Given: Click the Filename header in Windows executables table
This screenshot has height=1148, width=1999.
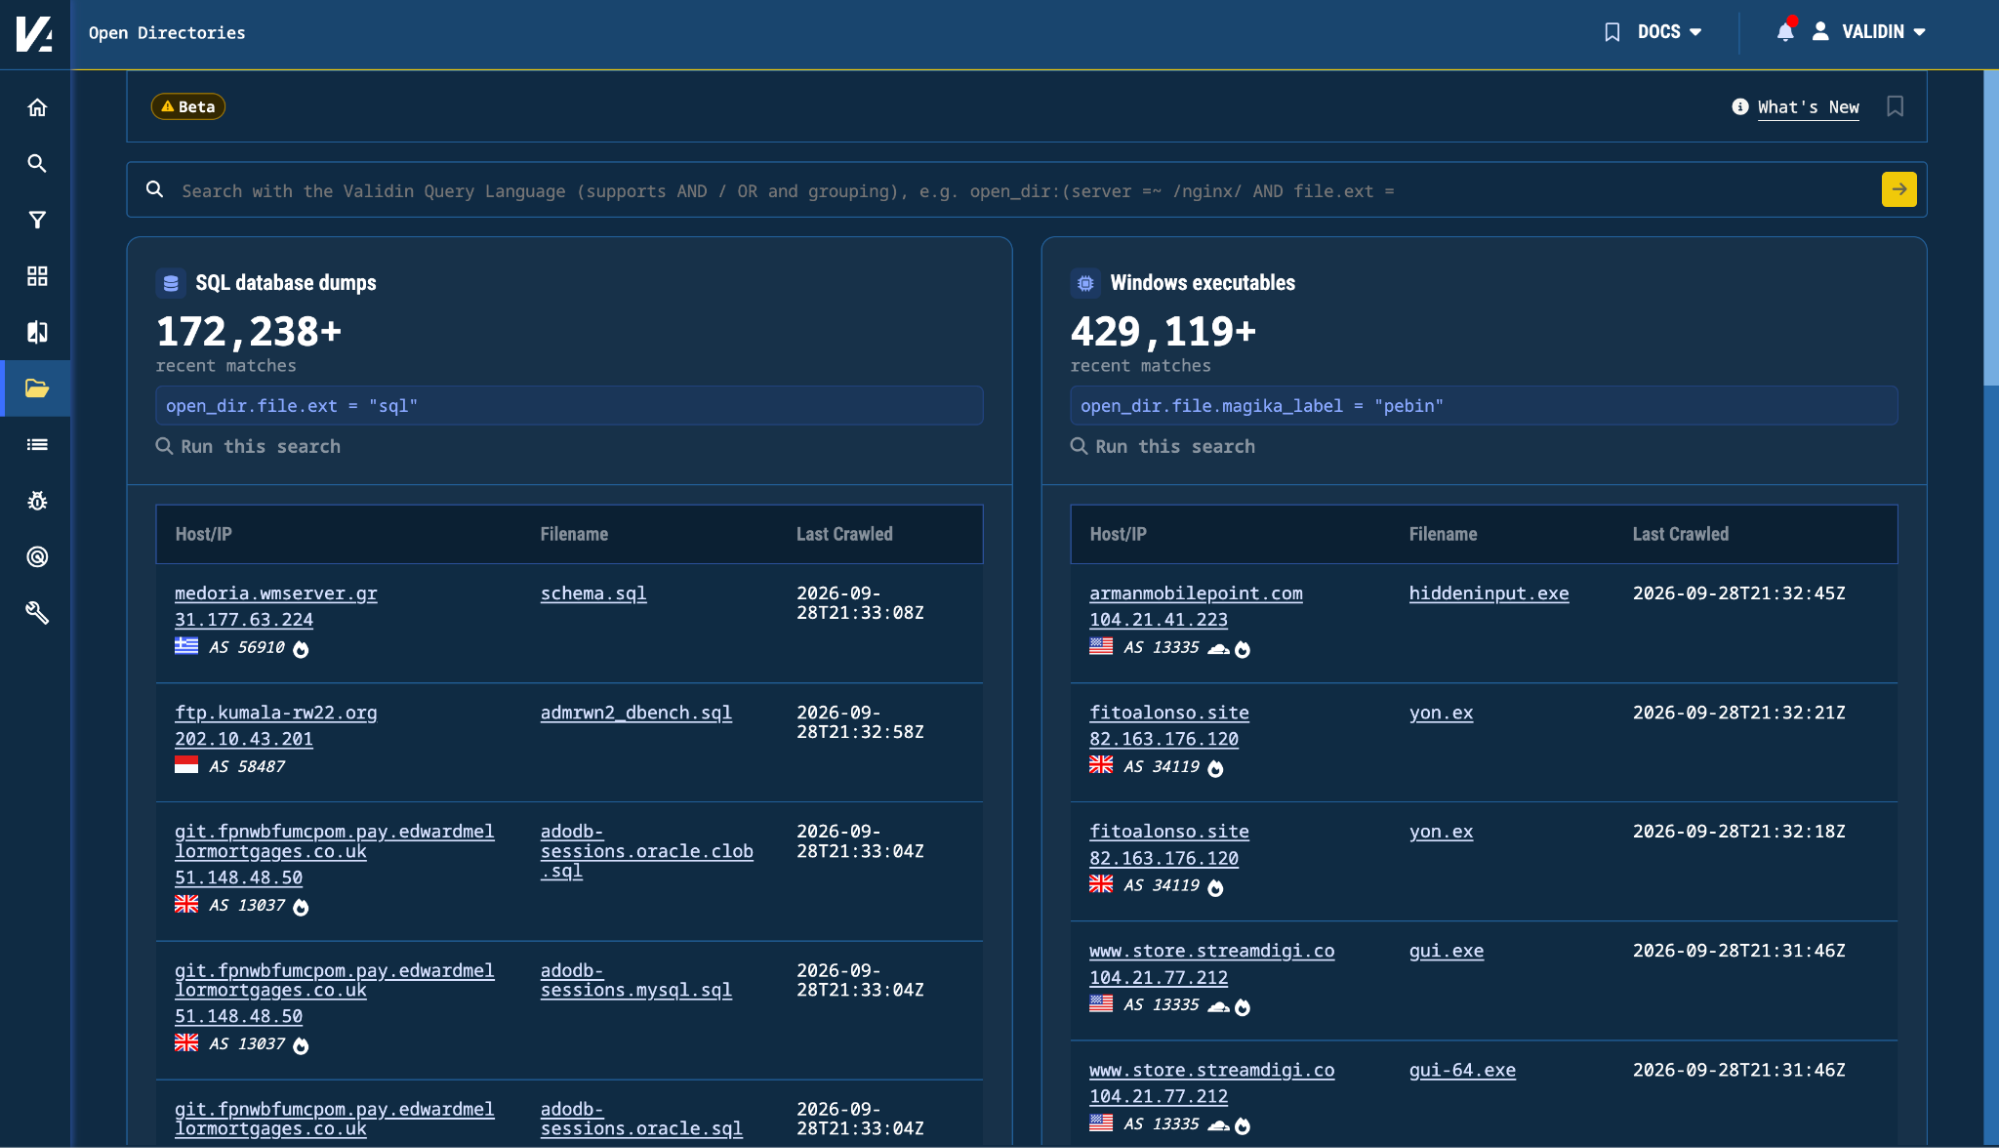Looking at the screenshot, I should click(x=1443, y=534).
